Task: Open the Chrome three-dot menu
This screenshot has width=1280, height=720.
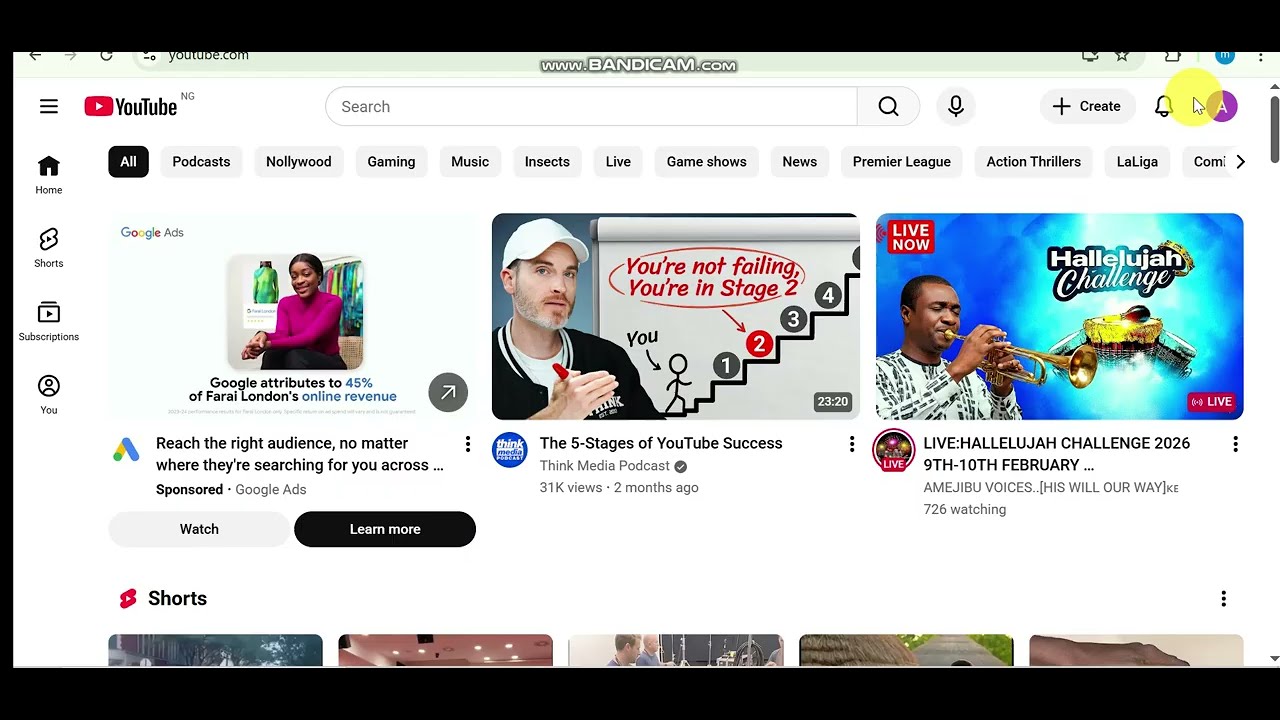Action: [1260, 56]
